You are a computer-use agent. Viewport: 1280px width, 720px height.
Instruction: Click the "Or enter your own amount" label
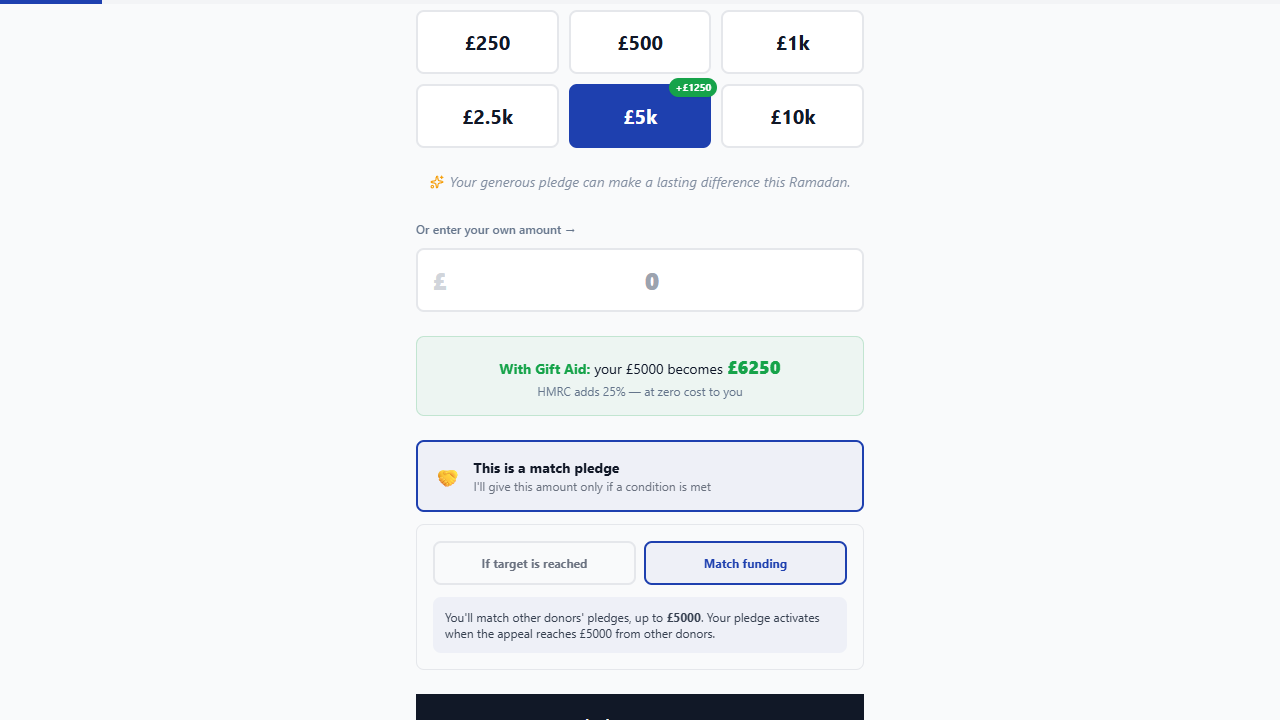(x=496, y=230)
